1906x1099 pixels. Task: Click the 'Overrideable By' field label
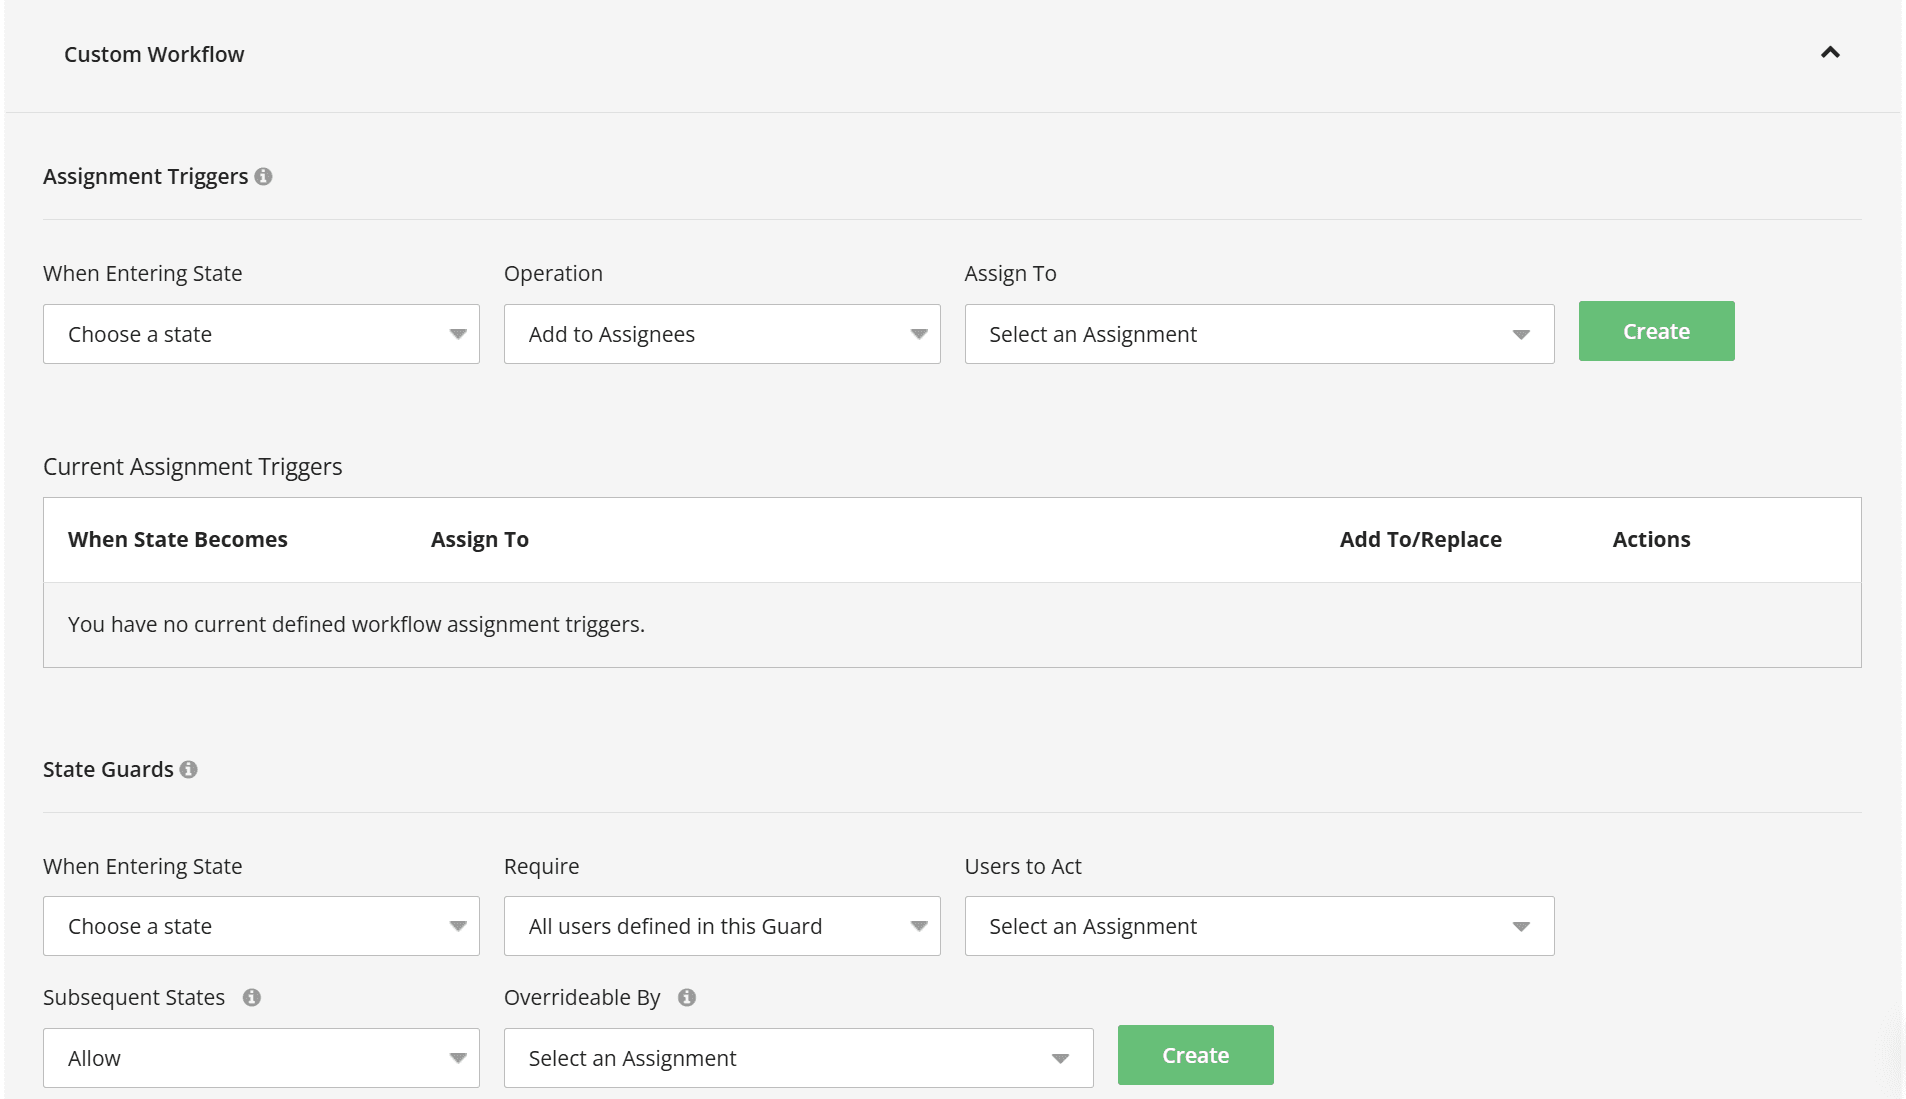[582, 997]
